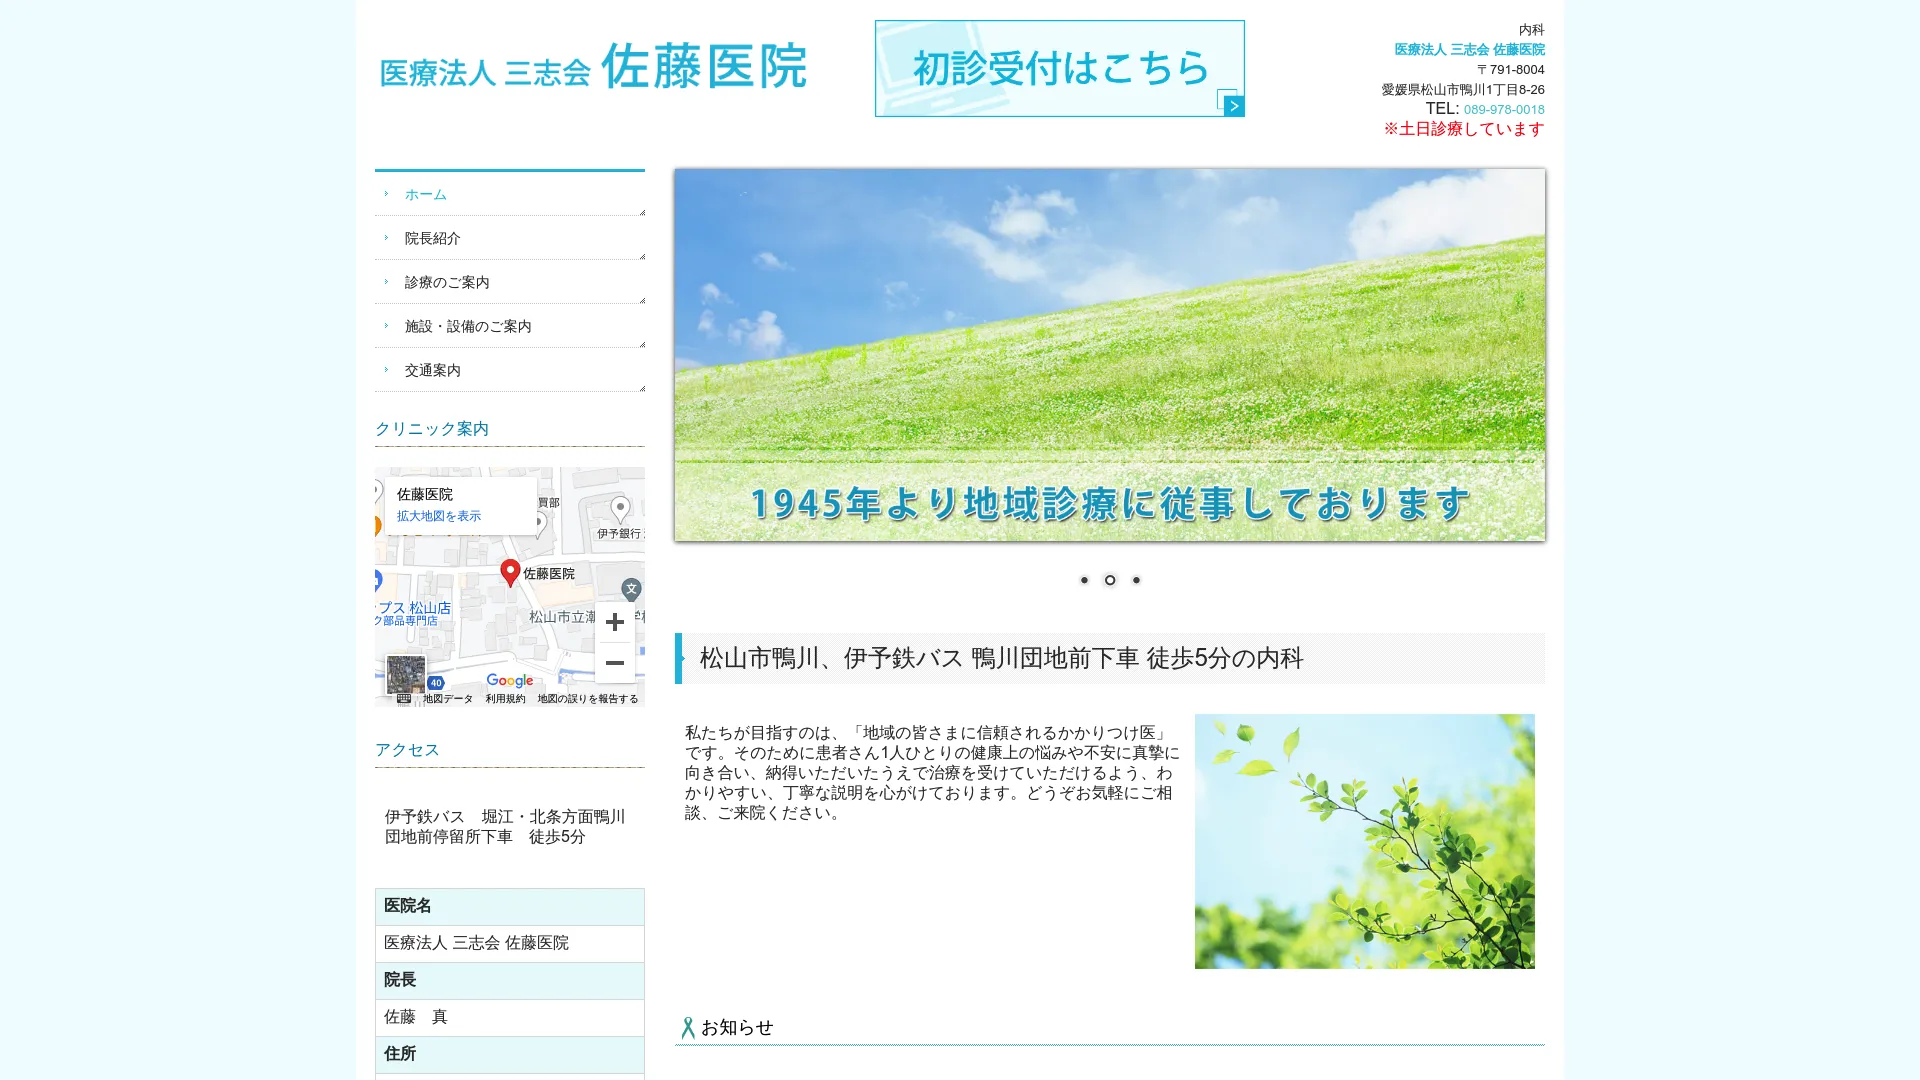Open the 施設・設備のご案内 menu item
The width and height of the screenshot is (1920, 1080).
[x=509, y=326]
